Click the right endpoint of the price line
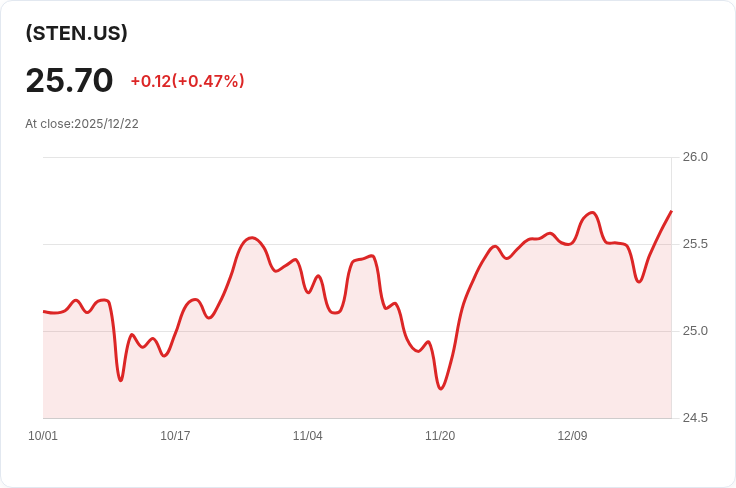This screenshot has height=488, width=736. coord(671,211)
